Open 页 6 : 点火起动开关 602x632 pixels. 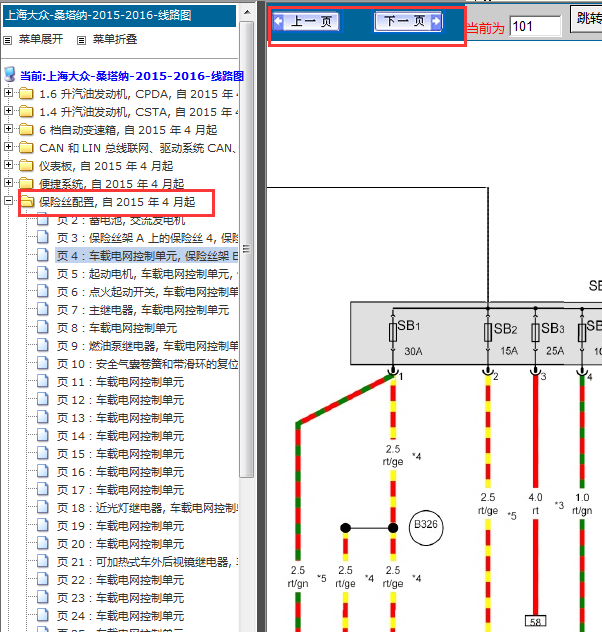[x=147, y=292]
